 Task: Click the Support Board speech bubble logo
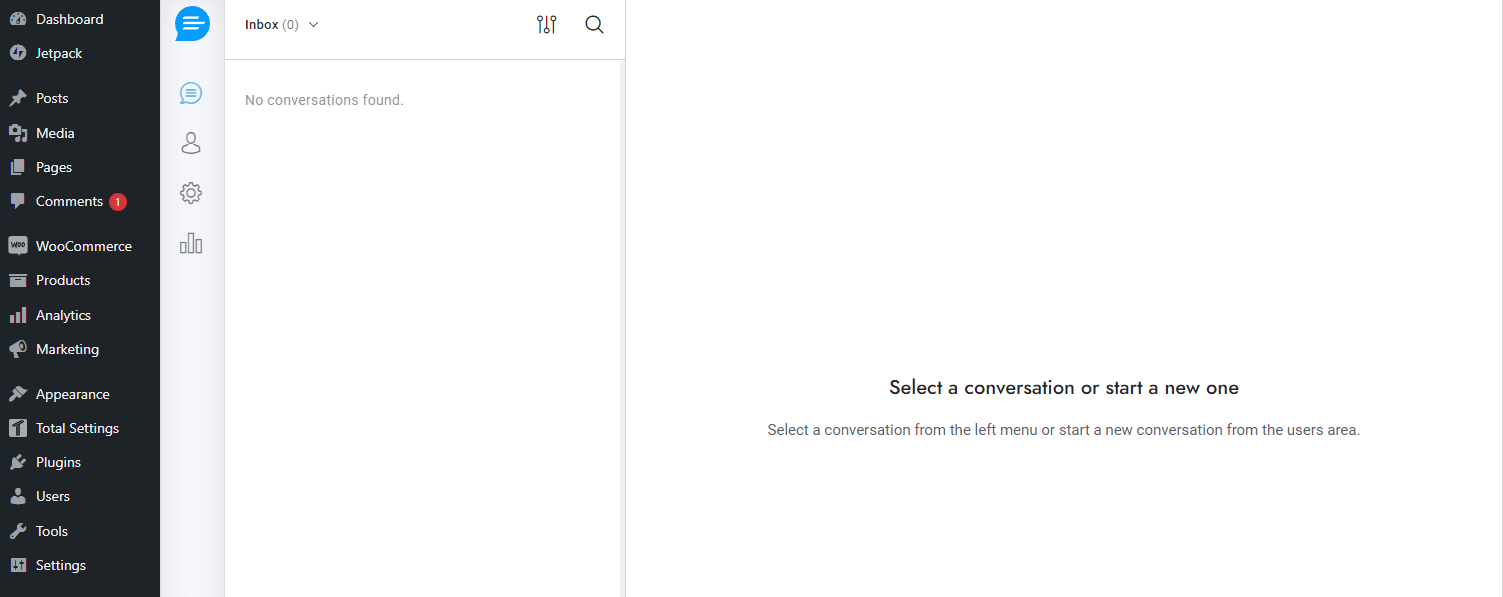click(191, 23)
